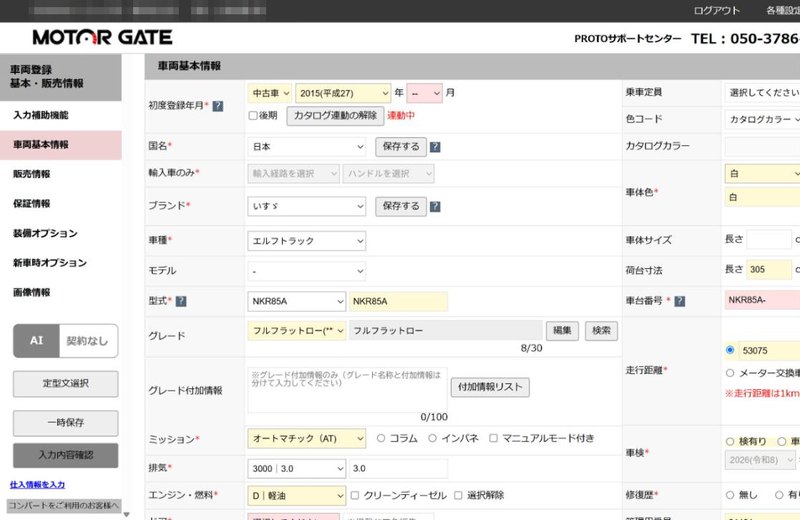Click カタログ連動の解除 button
This screenshot has height=520, width=800.
[x=335, y=116]
